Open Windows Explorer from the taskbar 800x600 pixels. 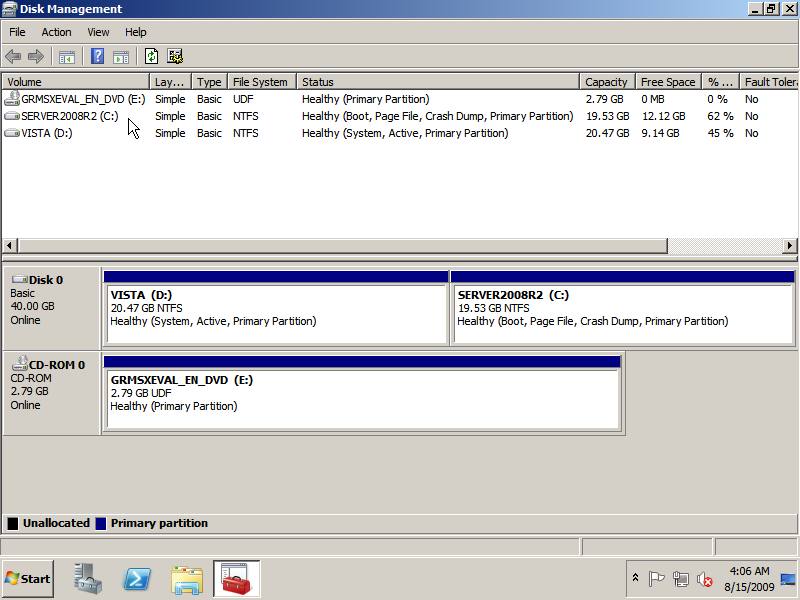(x=187, y=580)
